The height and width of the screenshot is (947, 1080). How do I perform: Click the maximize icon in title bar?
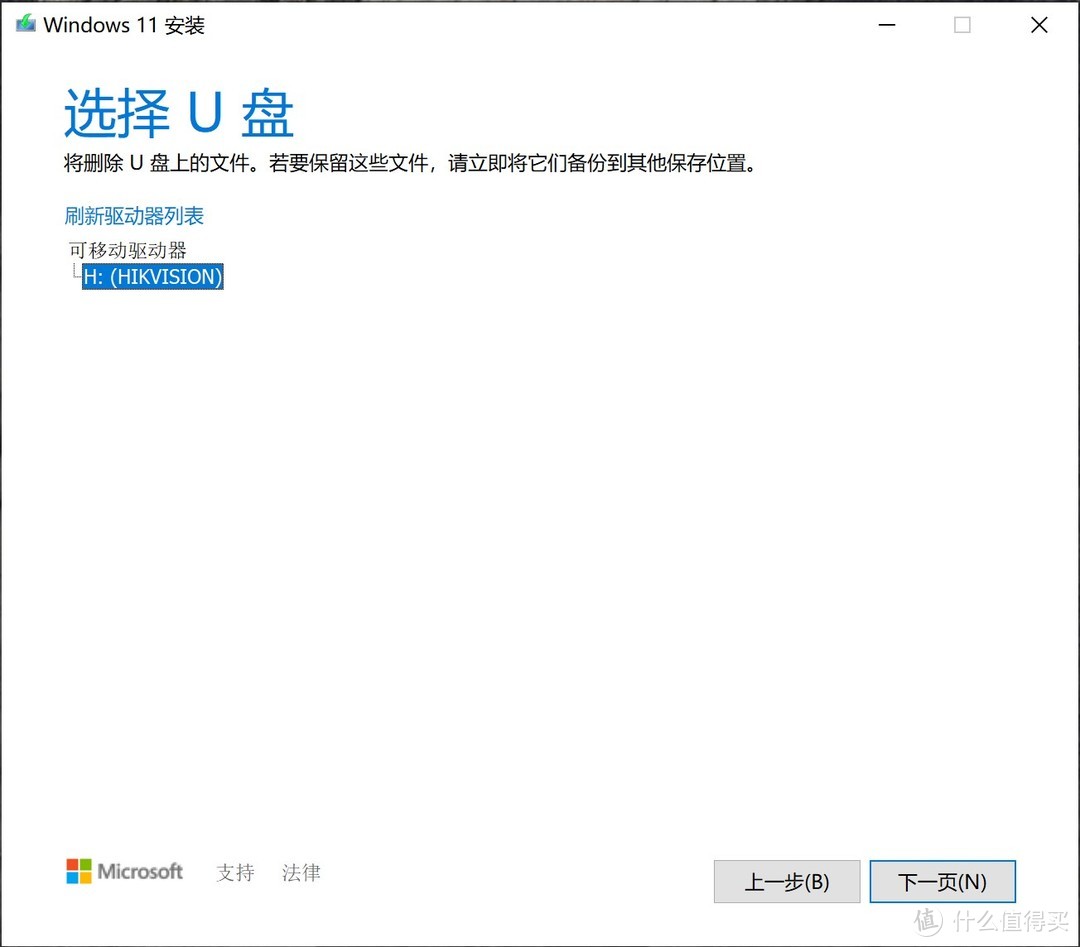click(962, 25)
